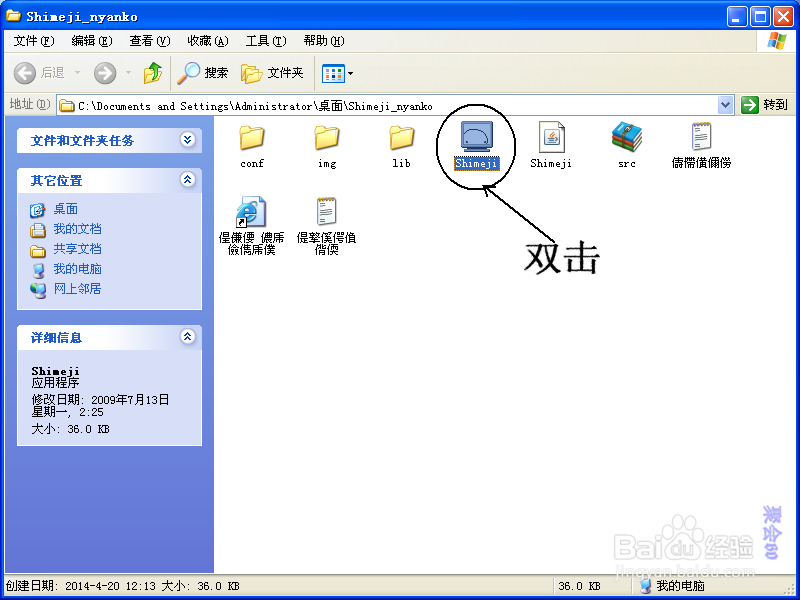
Task: Open the Views dropdown arrow
Action: point(351,73)
